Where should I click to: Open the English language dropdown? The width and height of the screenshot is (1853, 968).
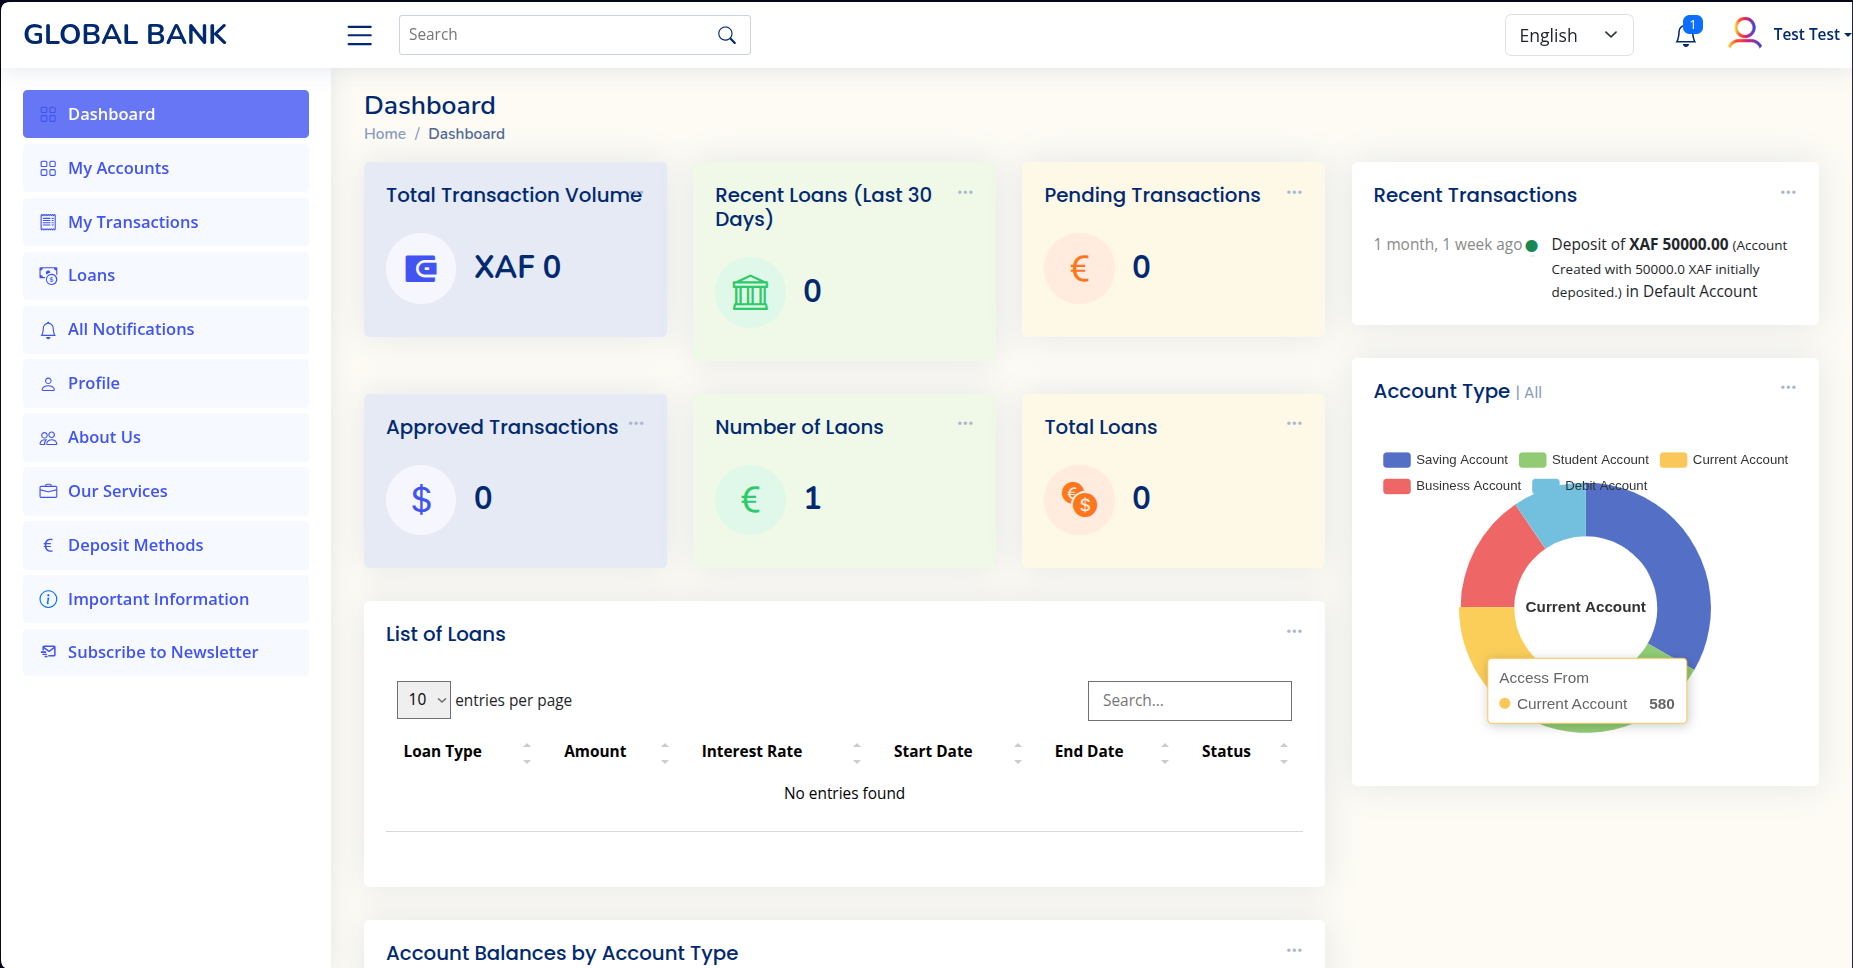click(1568, 35)
